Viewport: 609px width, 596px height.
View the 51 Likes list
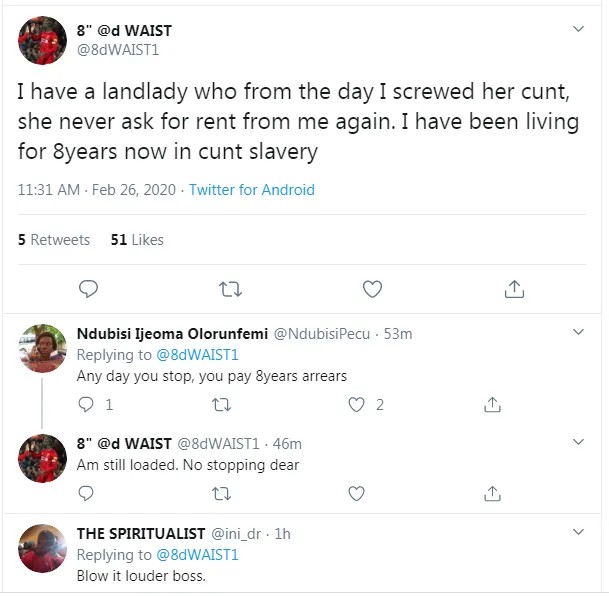tap(137, 240)
